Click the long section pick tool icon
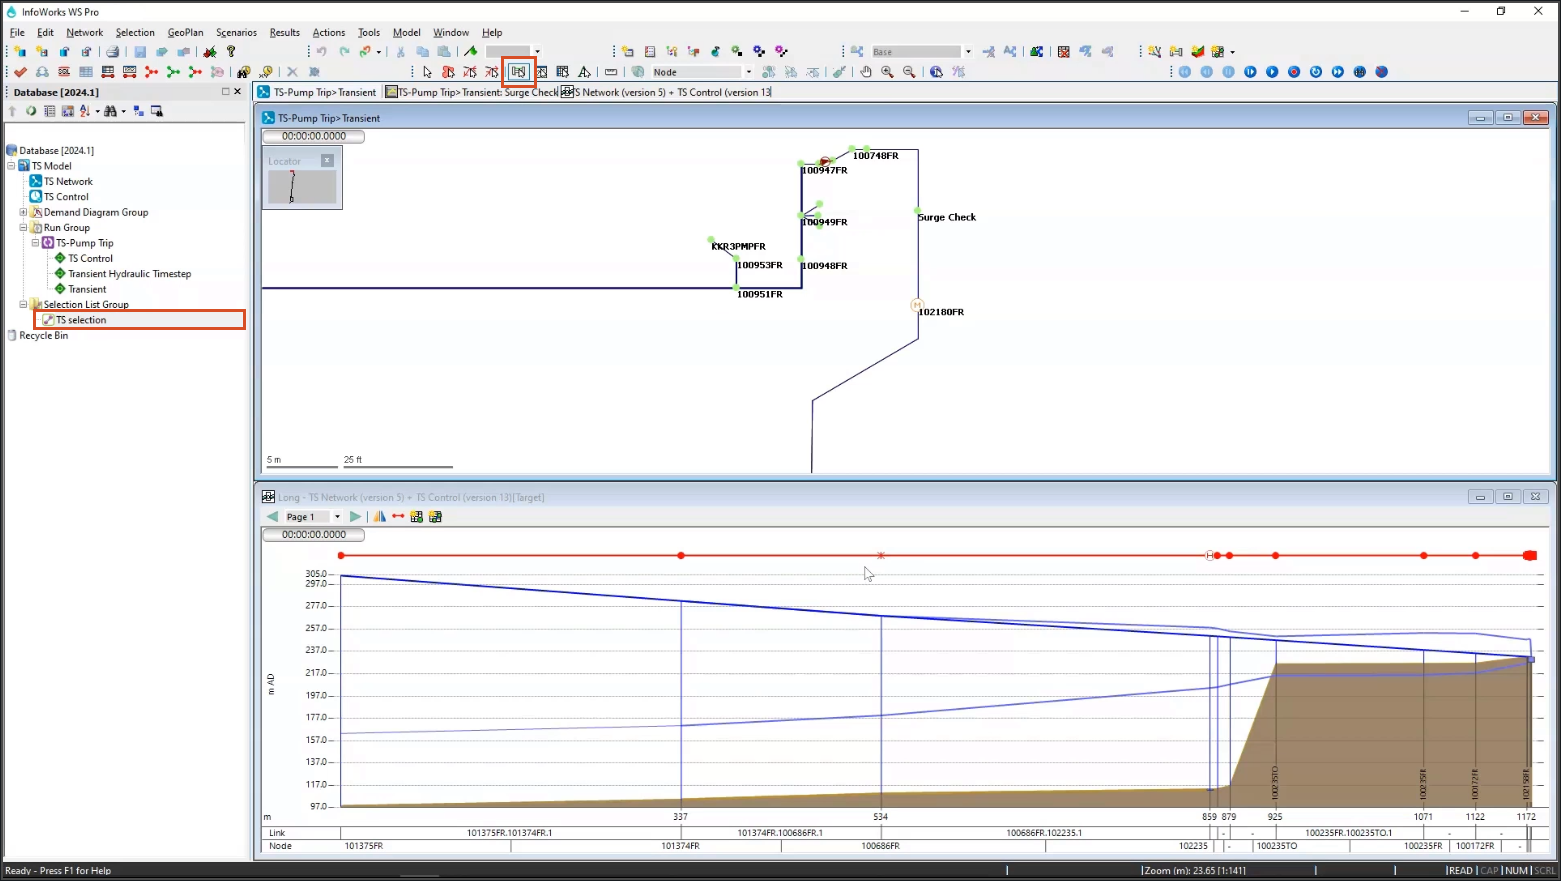This screenshot has width=1561, height=881. (x=518, y=72)
